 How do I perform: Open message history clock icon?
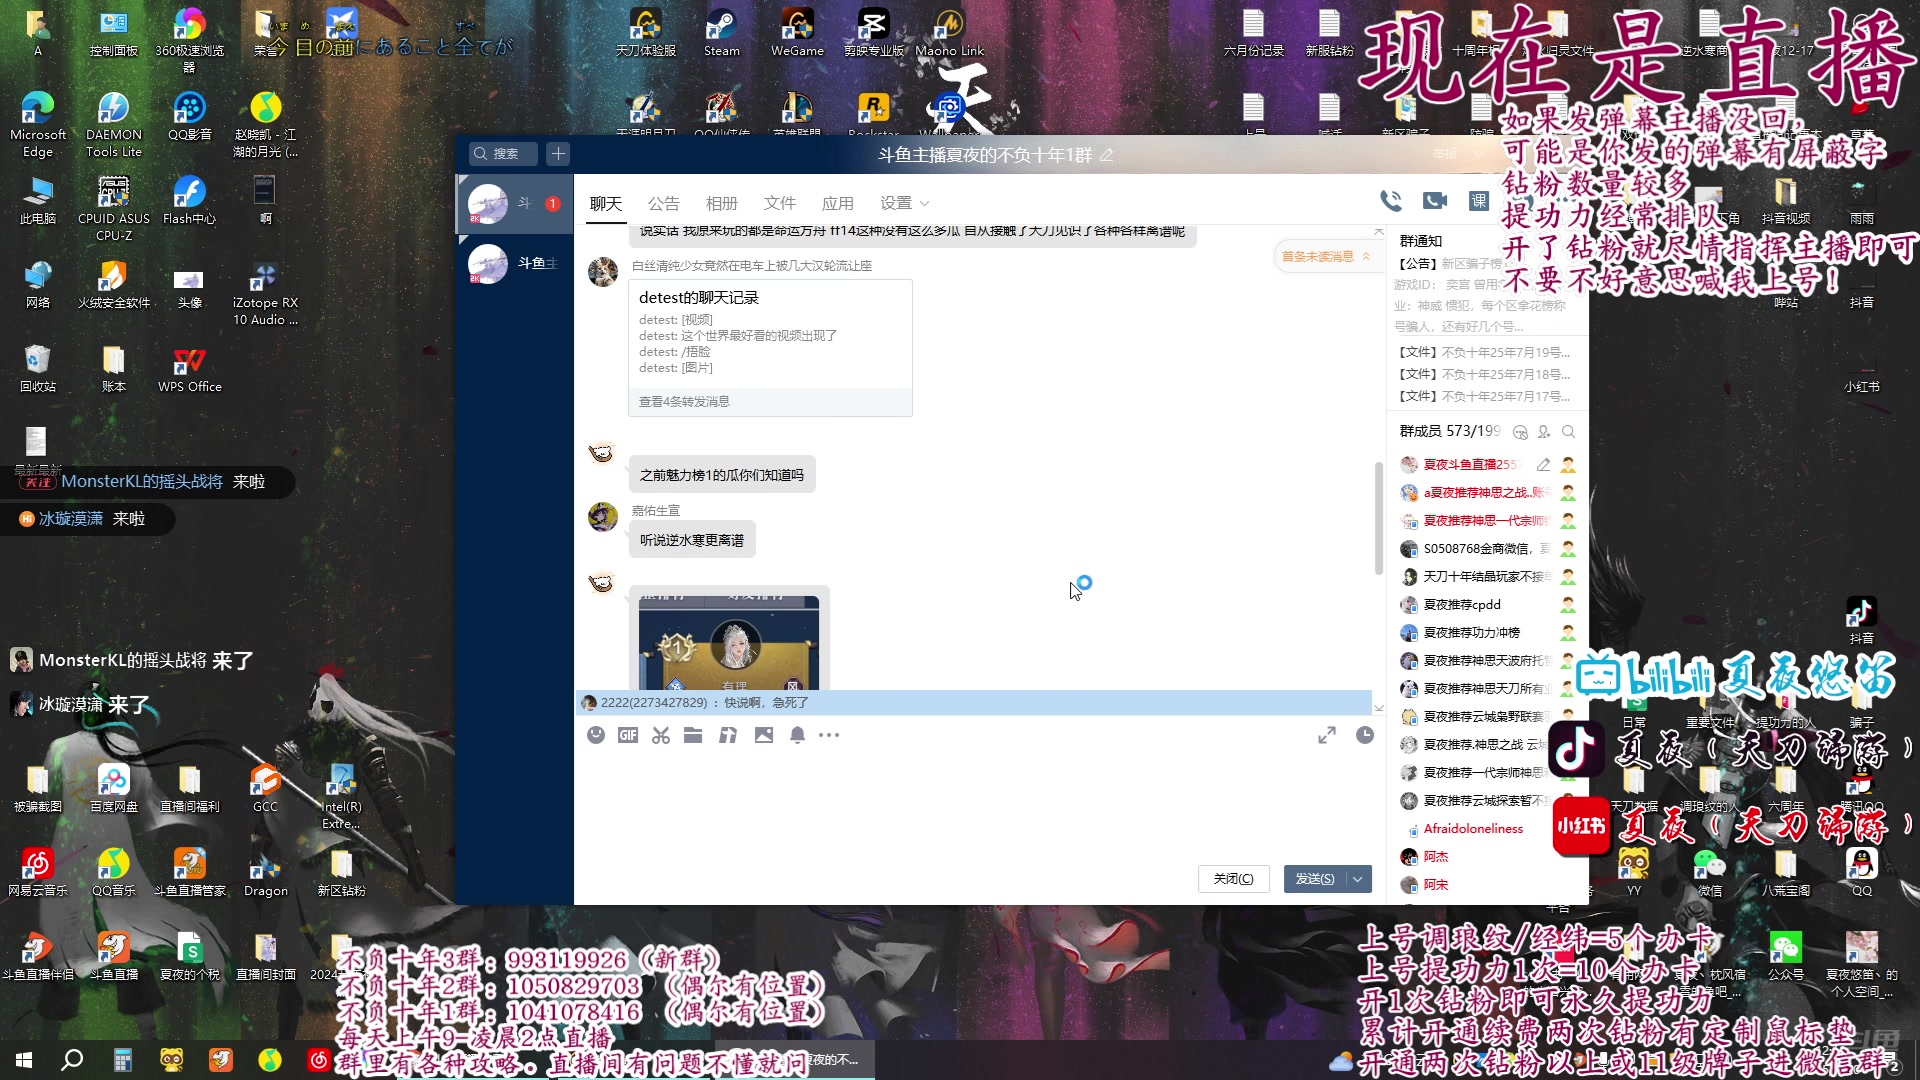click(1365, 735)
